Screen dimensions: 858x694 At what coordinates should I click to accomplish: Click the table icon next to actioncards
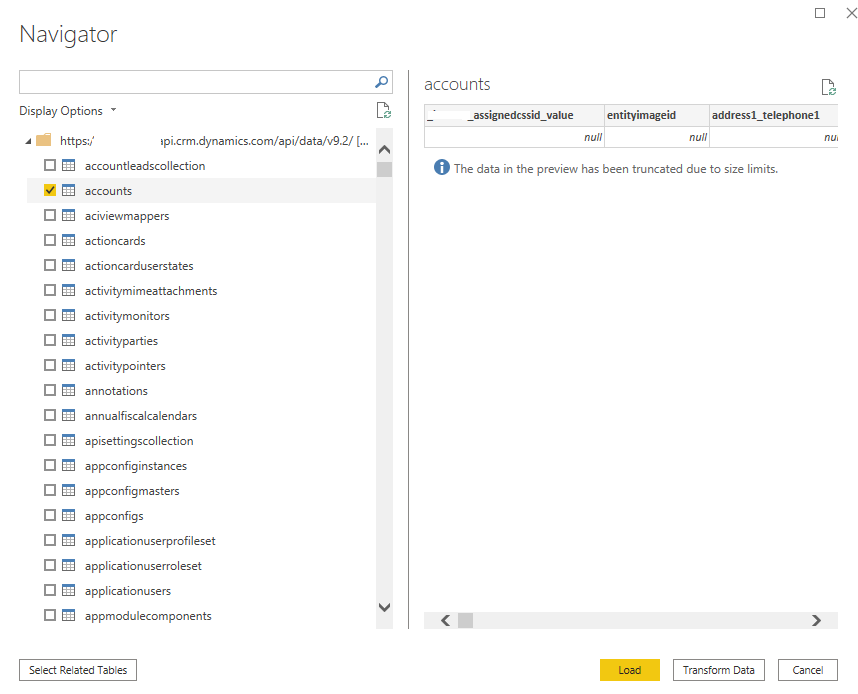pos(69,241)
